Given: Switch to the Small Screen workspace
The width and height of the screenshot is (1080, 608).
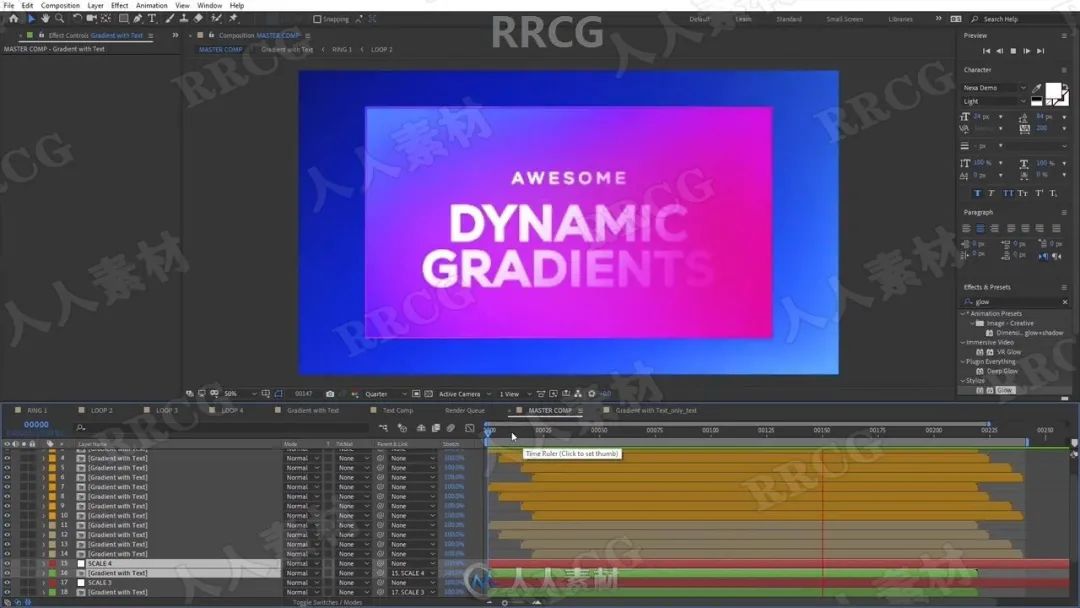Looking at the screenshot, I should (844, 19).
